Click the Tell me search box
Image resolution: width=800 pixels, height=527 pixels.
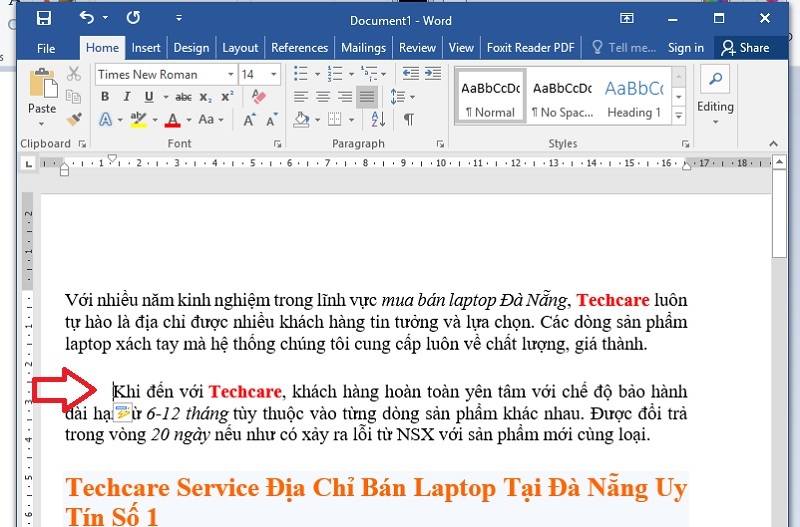coord(623,48)
